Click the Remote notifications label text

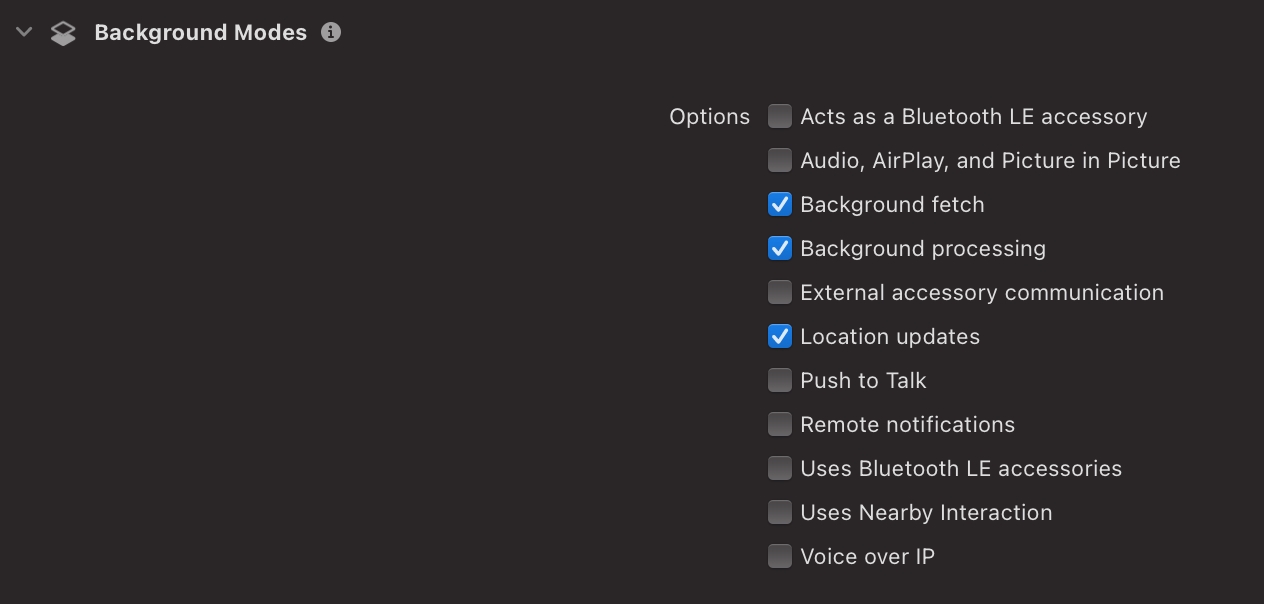pyautogui.click(x=907, y=424)
